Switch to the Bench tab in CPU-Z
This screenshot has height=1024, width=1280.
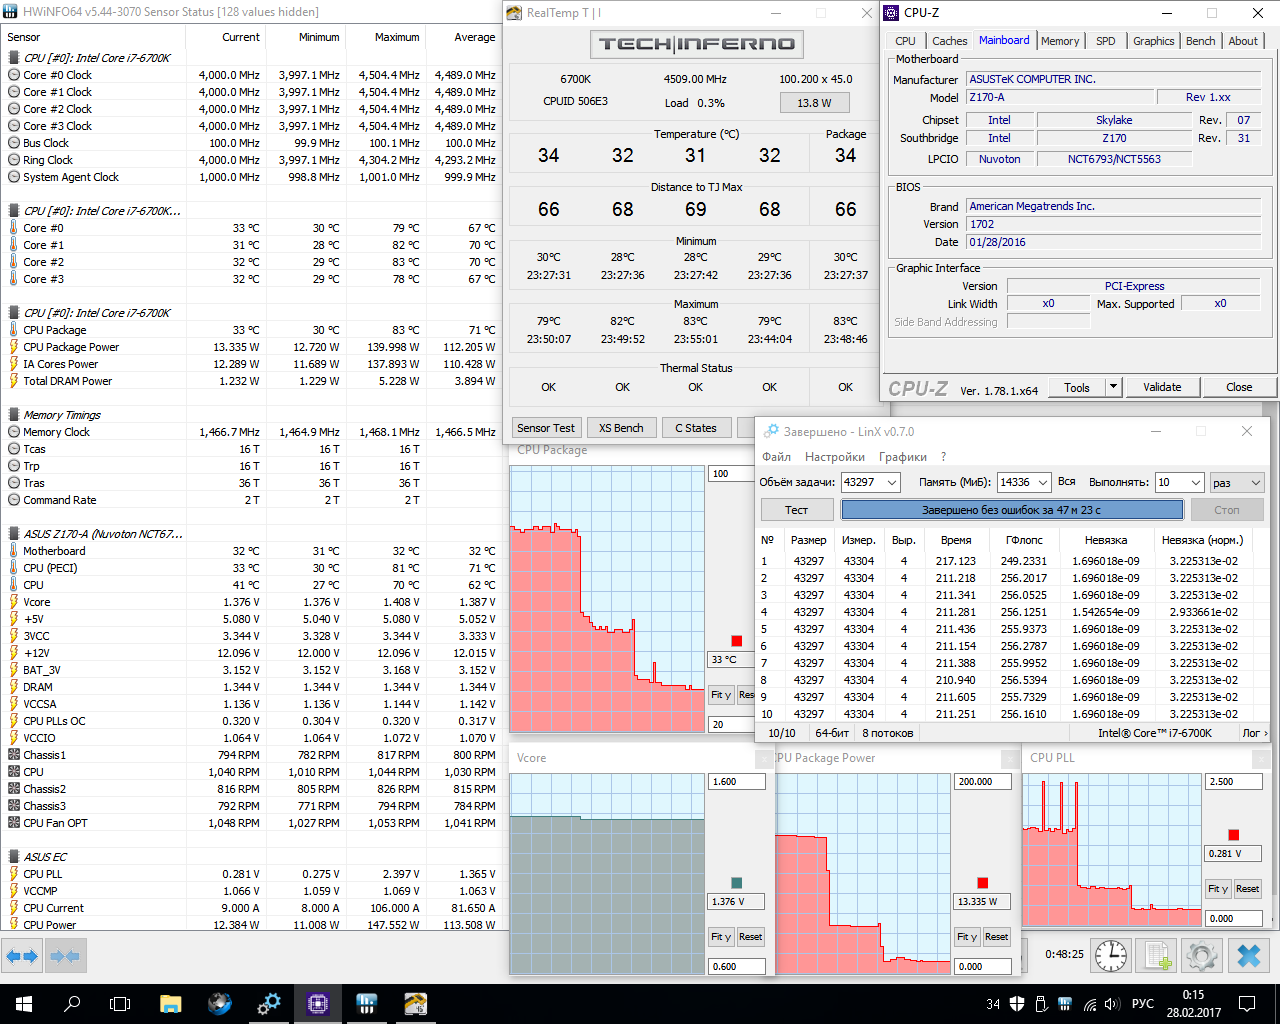1200,41
